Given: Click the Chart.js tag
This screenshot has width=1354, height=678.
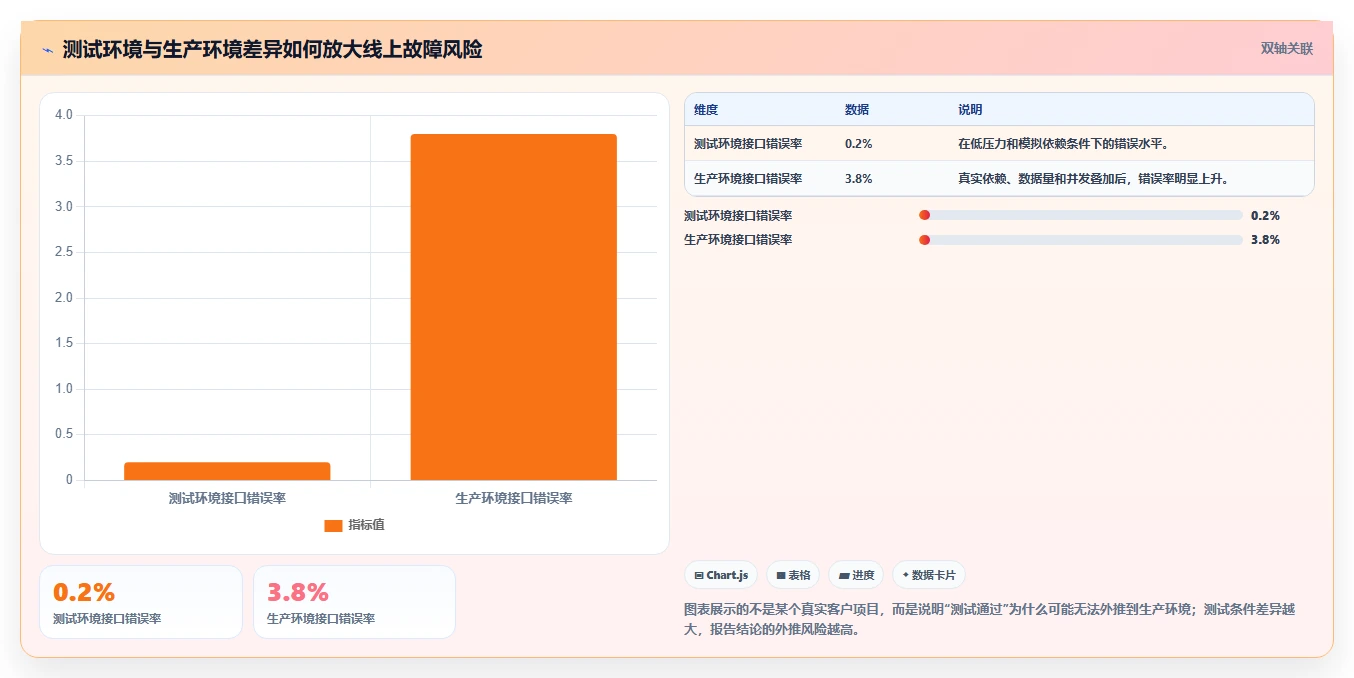Looking at the screenshot, I should click(x=721, y=575).
